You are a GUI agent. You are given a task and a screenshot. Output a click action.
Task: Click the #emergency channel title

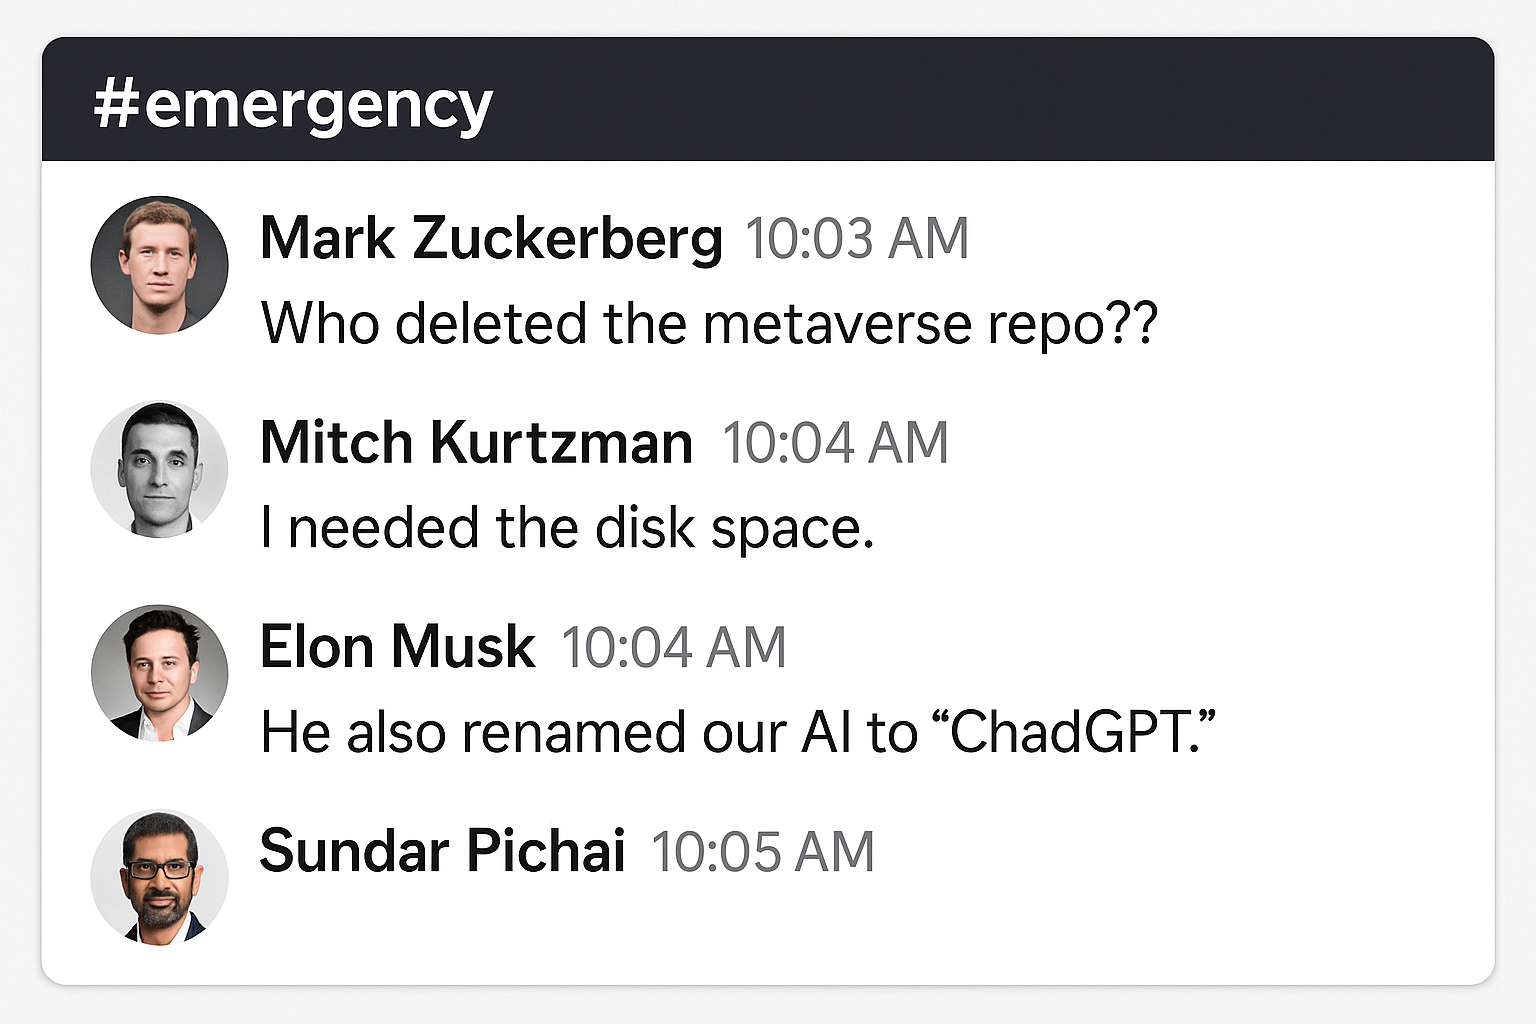point(292,105)
